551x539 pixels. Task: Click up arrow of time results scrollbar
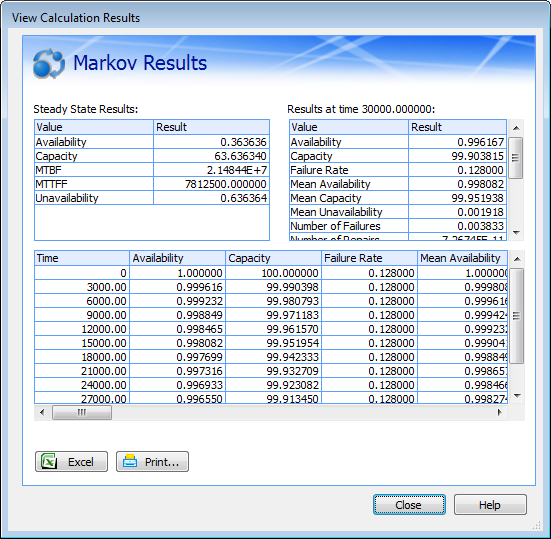tap(516, 128)
